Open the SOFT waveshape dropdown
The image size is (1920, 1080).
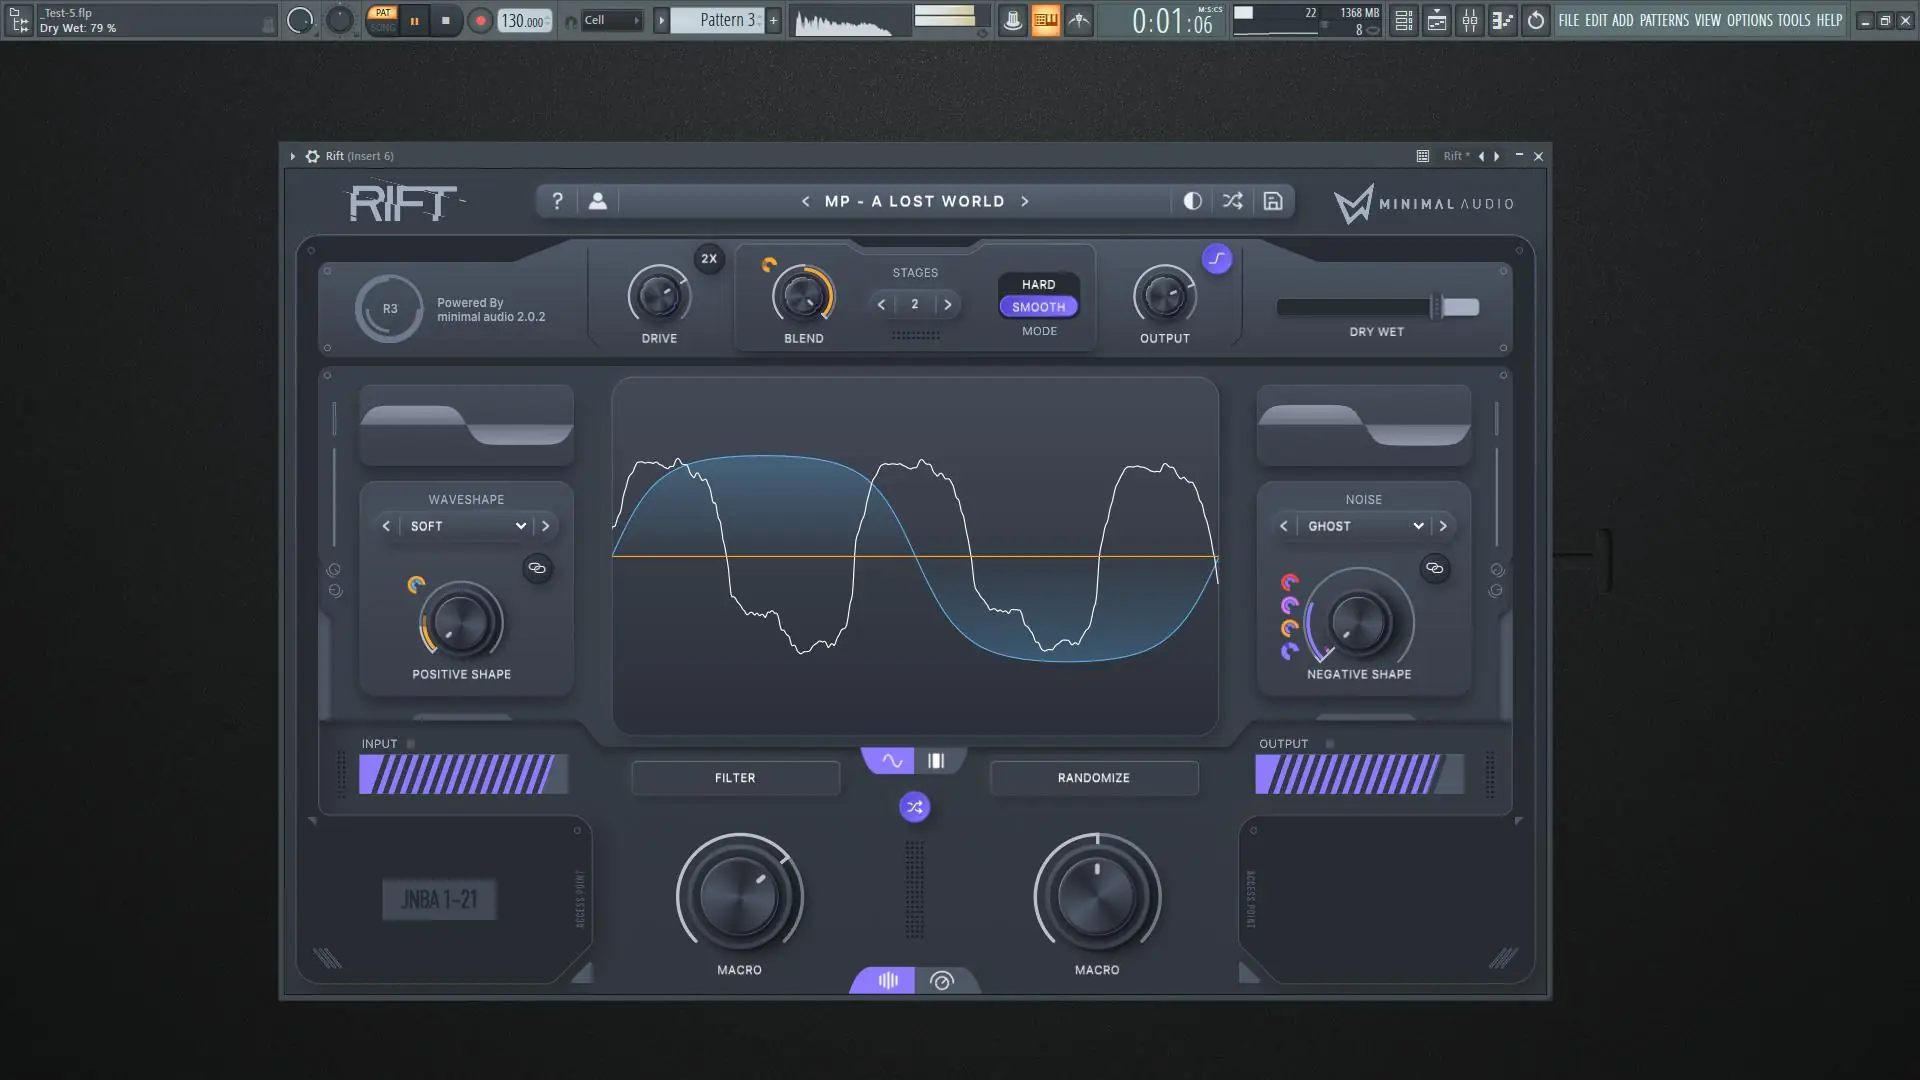coord(467,526)
